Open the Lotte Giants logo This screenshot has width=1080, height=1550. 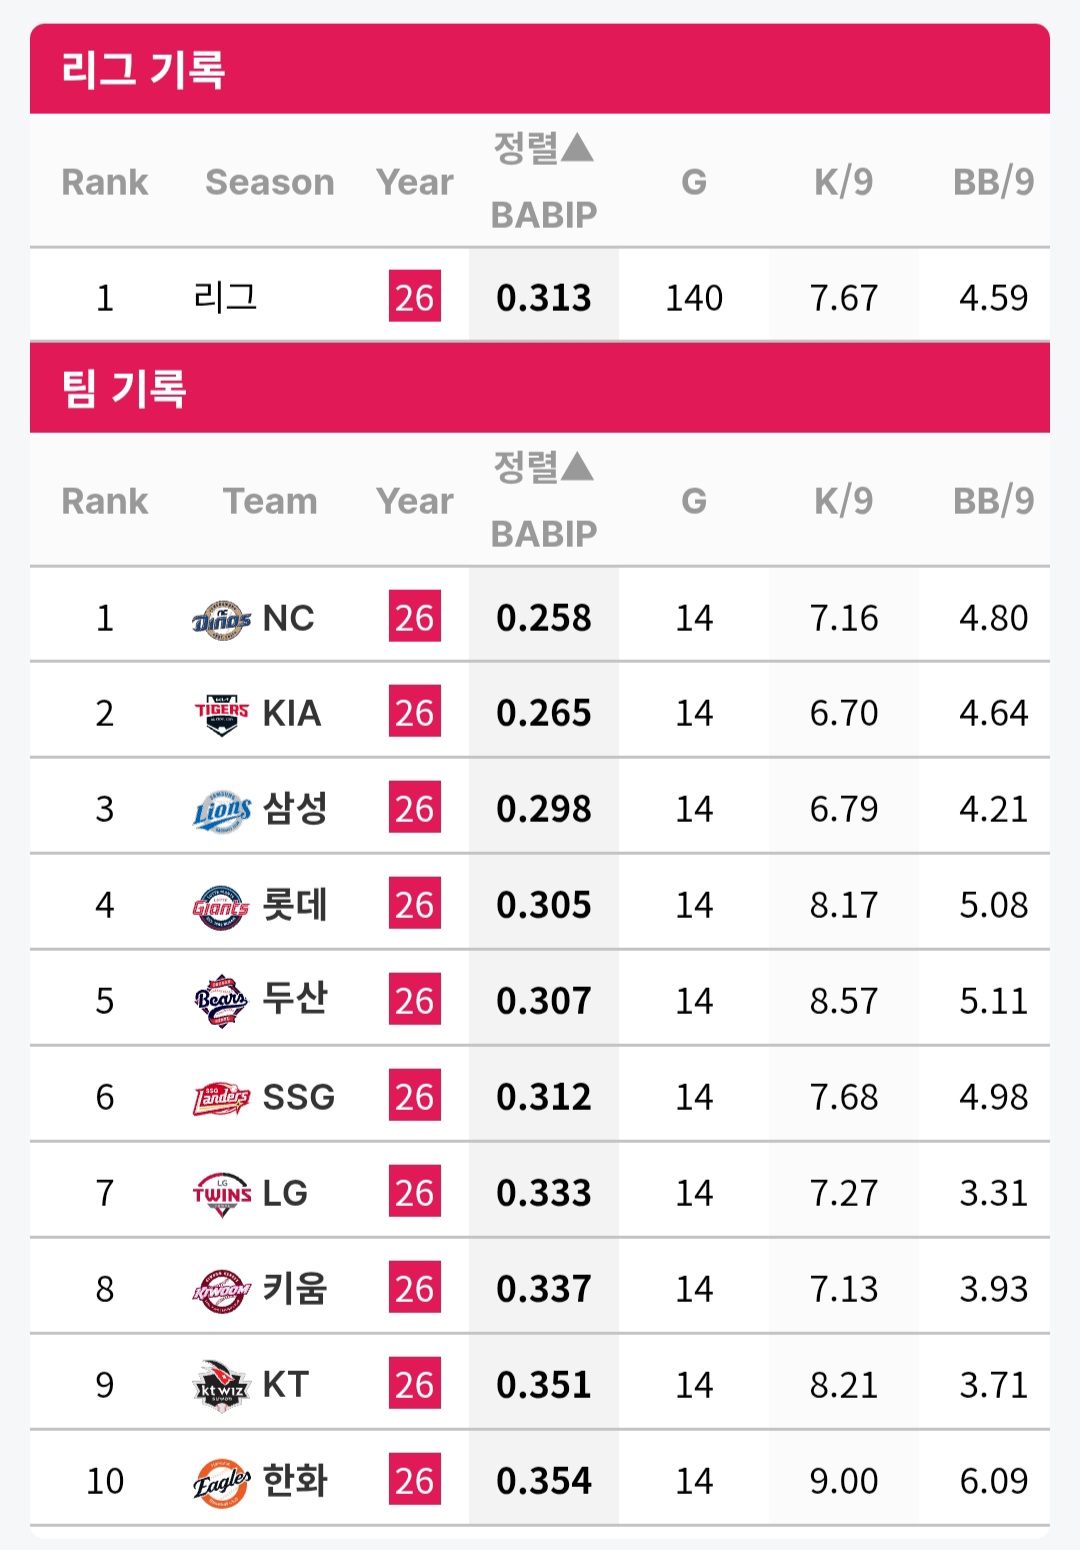pyautogui.click(x=221, y=906)
